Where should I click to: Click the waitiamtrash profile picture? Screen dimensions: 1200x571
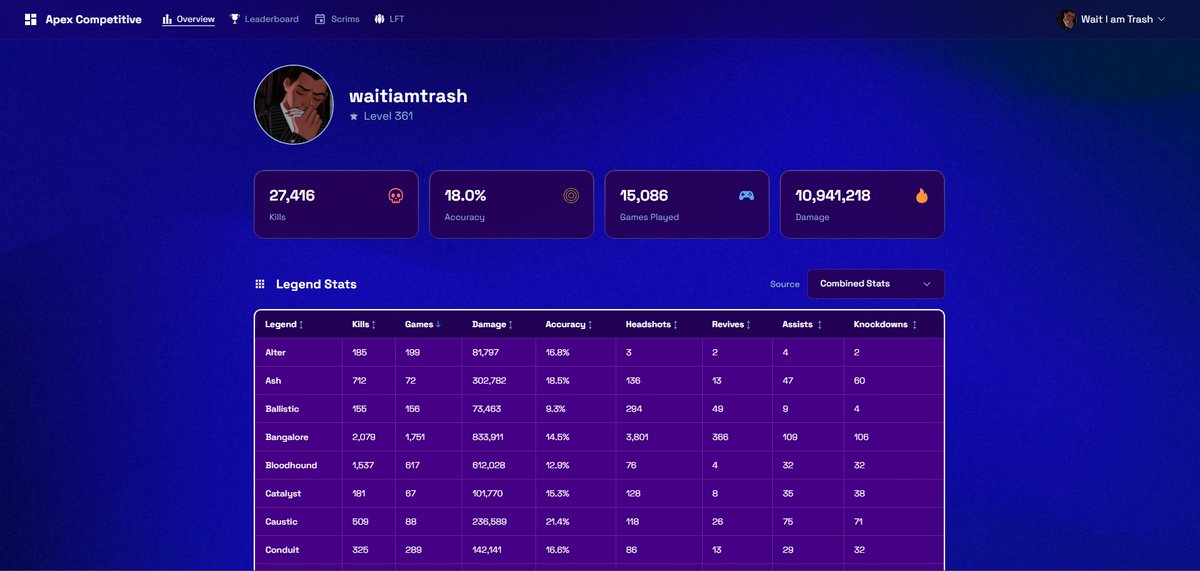[294, 105]
